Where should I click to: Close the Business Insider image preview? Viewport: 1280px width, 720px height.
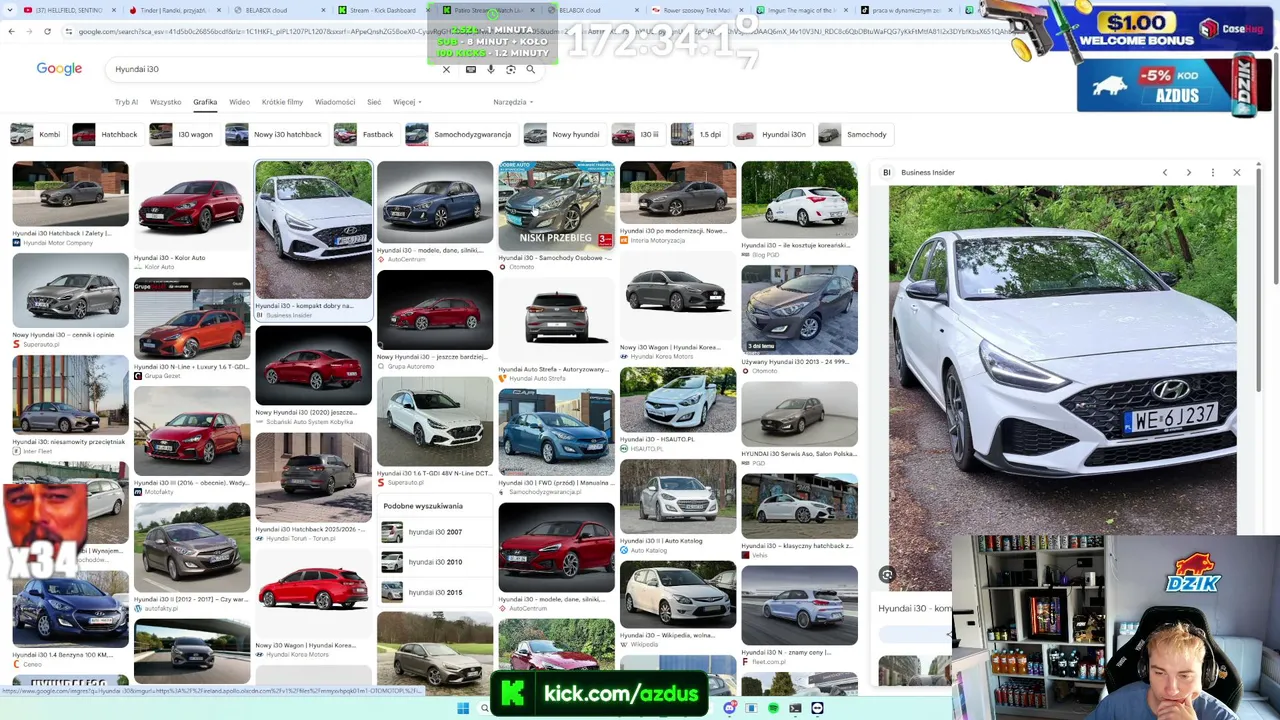pyautogui.click(x=1237, y=172)
